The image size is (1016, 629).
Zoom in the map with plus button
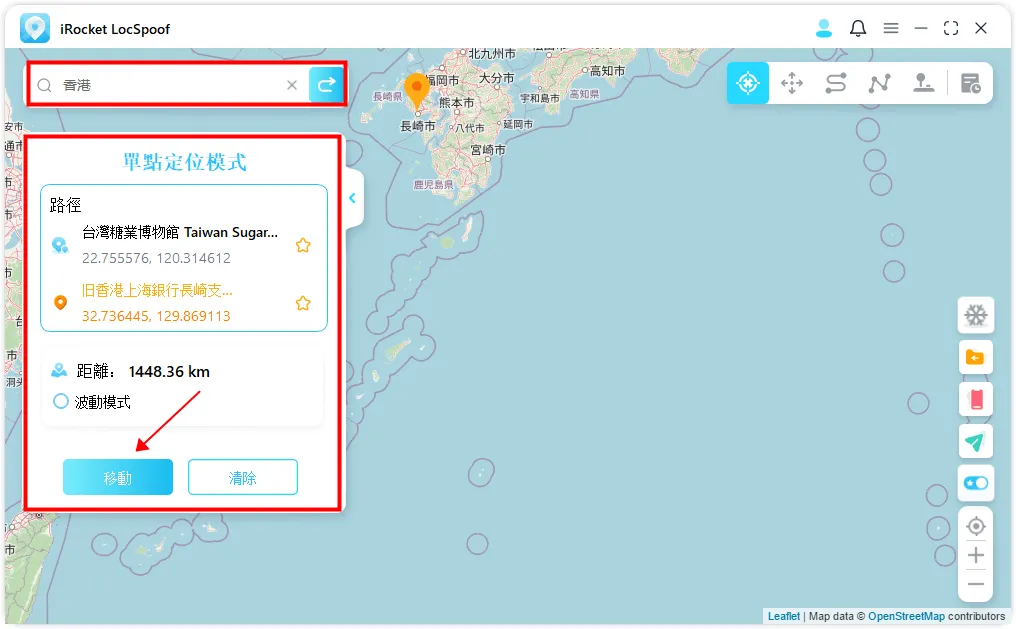975,555
